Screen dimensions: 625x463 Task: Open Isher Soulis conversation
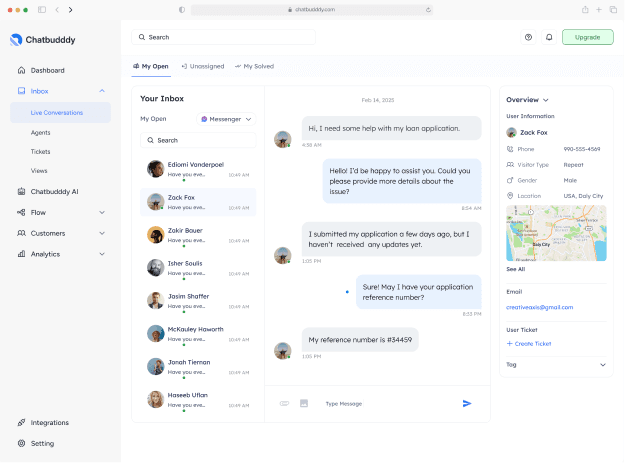coord(198,268)
